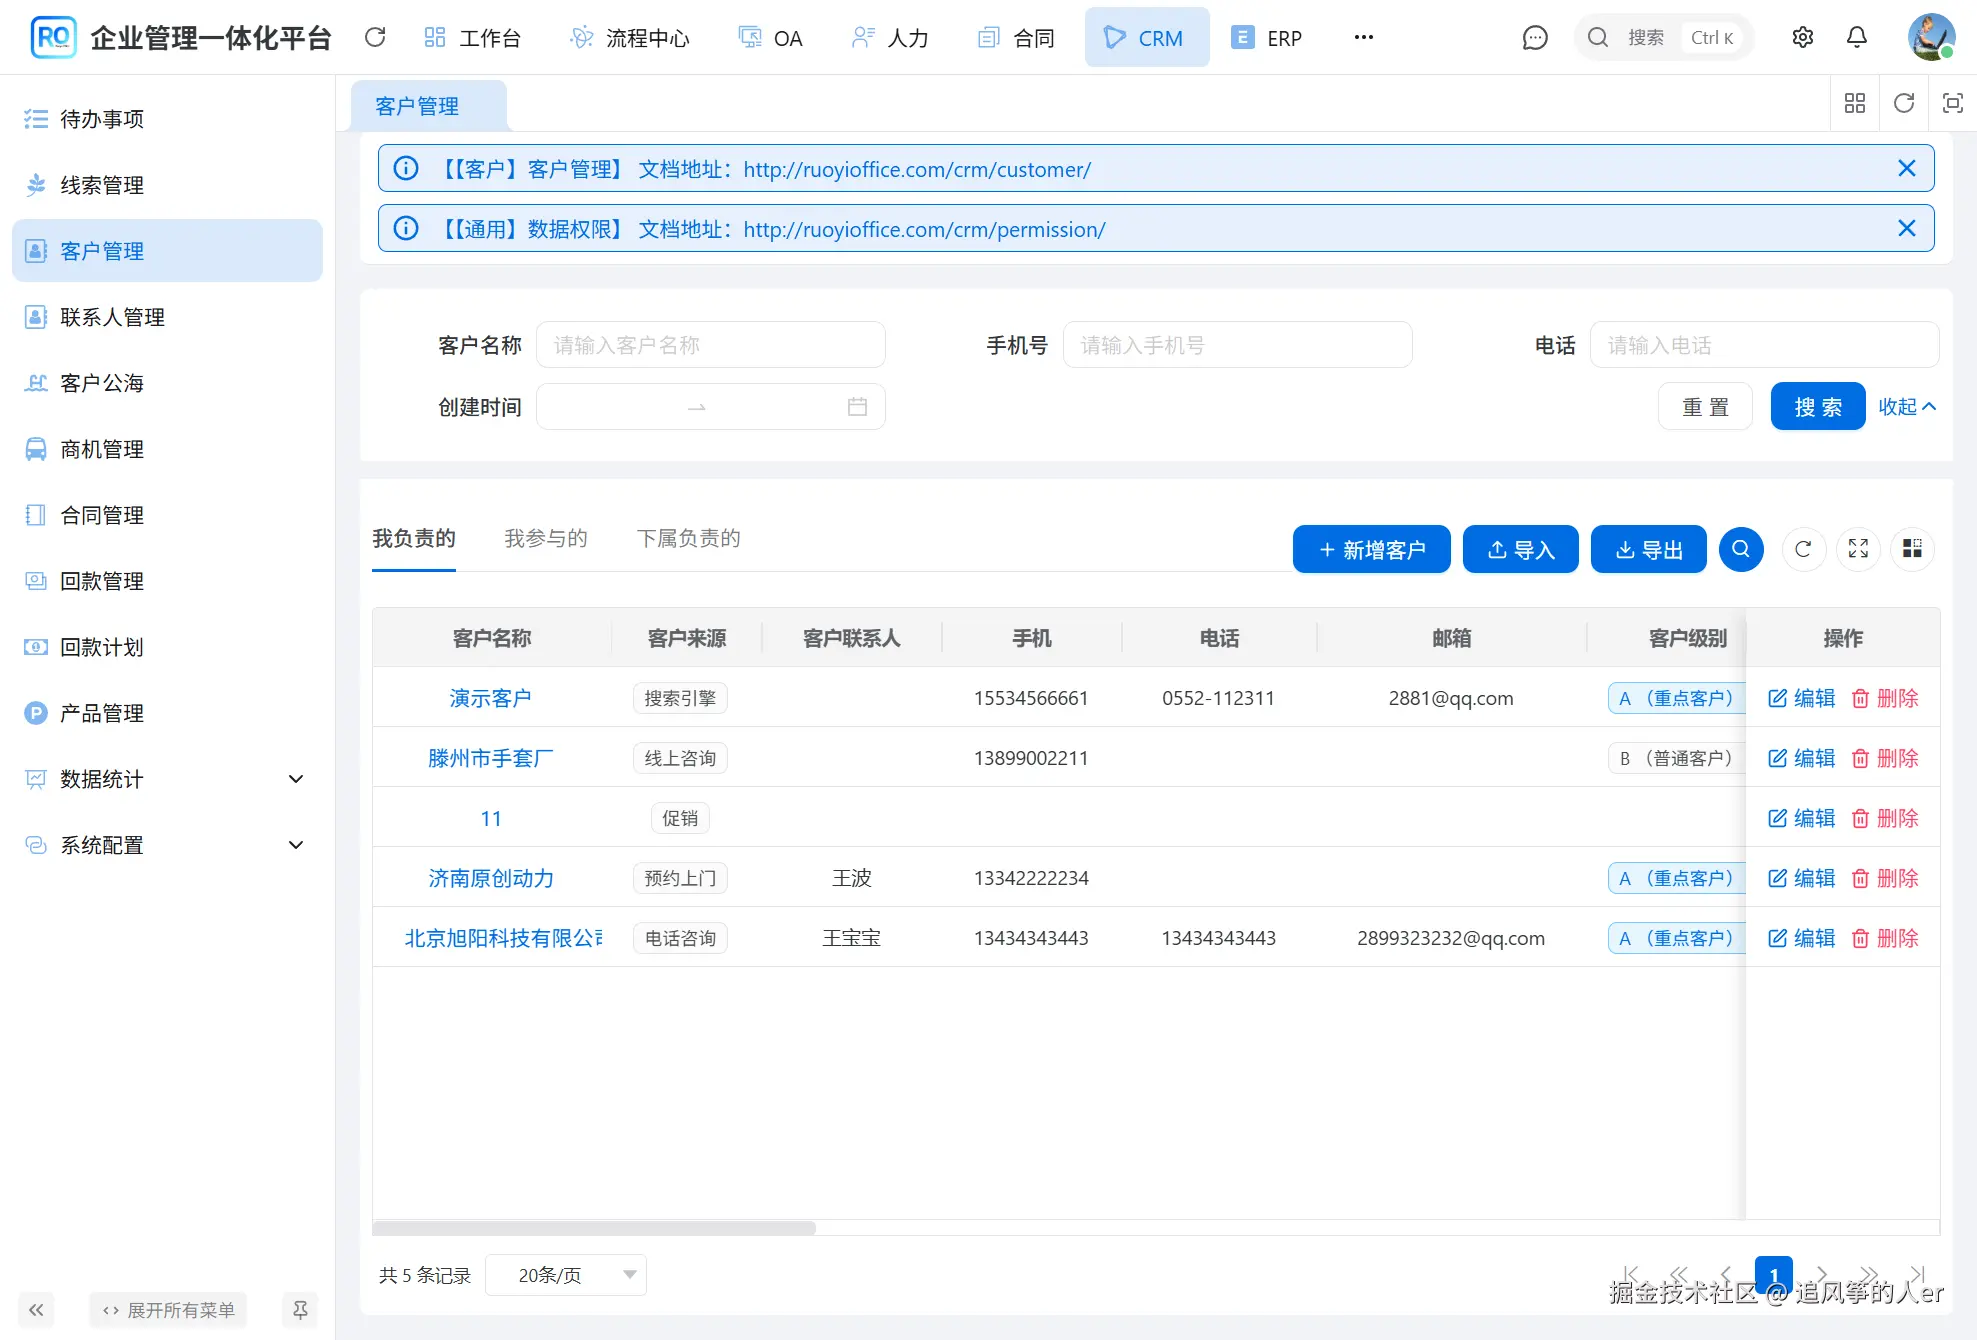Open 产品管理 in the sidebar
Image resolution: width=1977 pixels, height=1340 pixels.
167,713
